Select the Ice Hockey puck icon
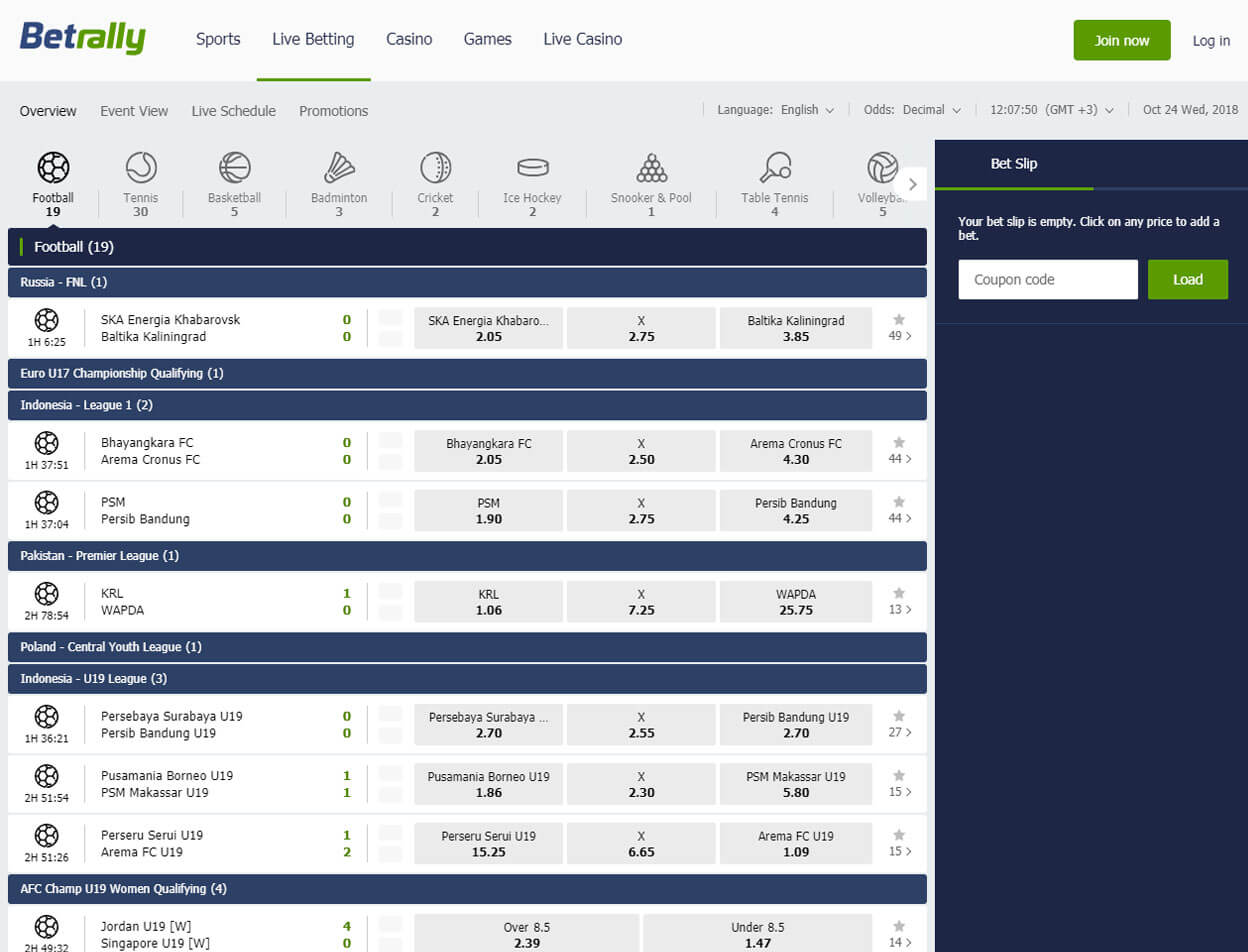This screenshot has height=952, width=1248. coord(533,167)
